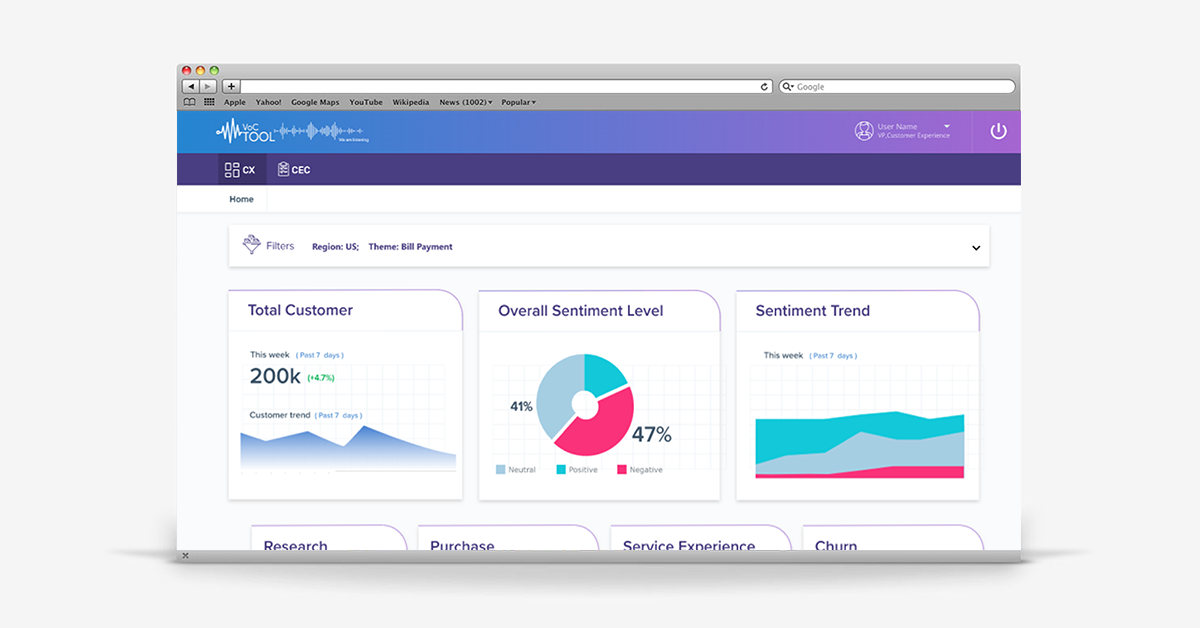The image size is (1200, 628).
Task: Click the browser address bar
Action: tap(507, 87)
